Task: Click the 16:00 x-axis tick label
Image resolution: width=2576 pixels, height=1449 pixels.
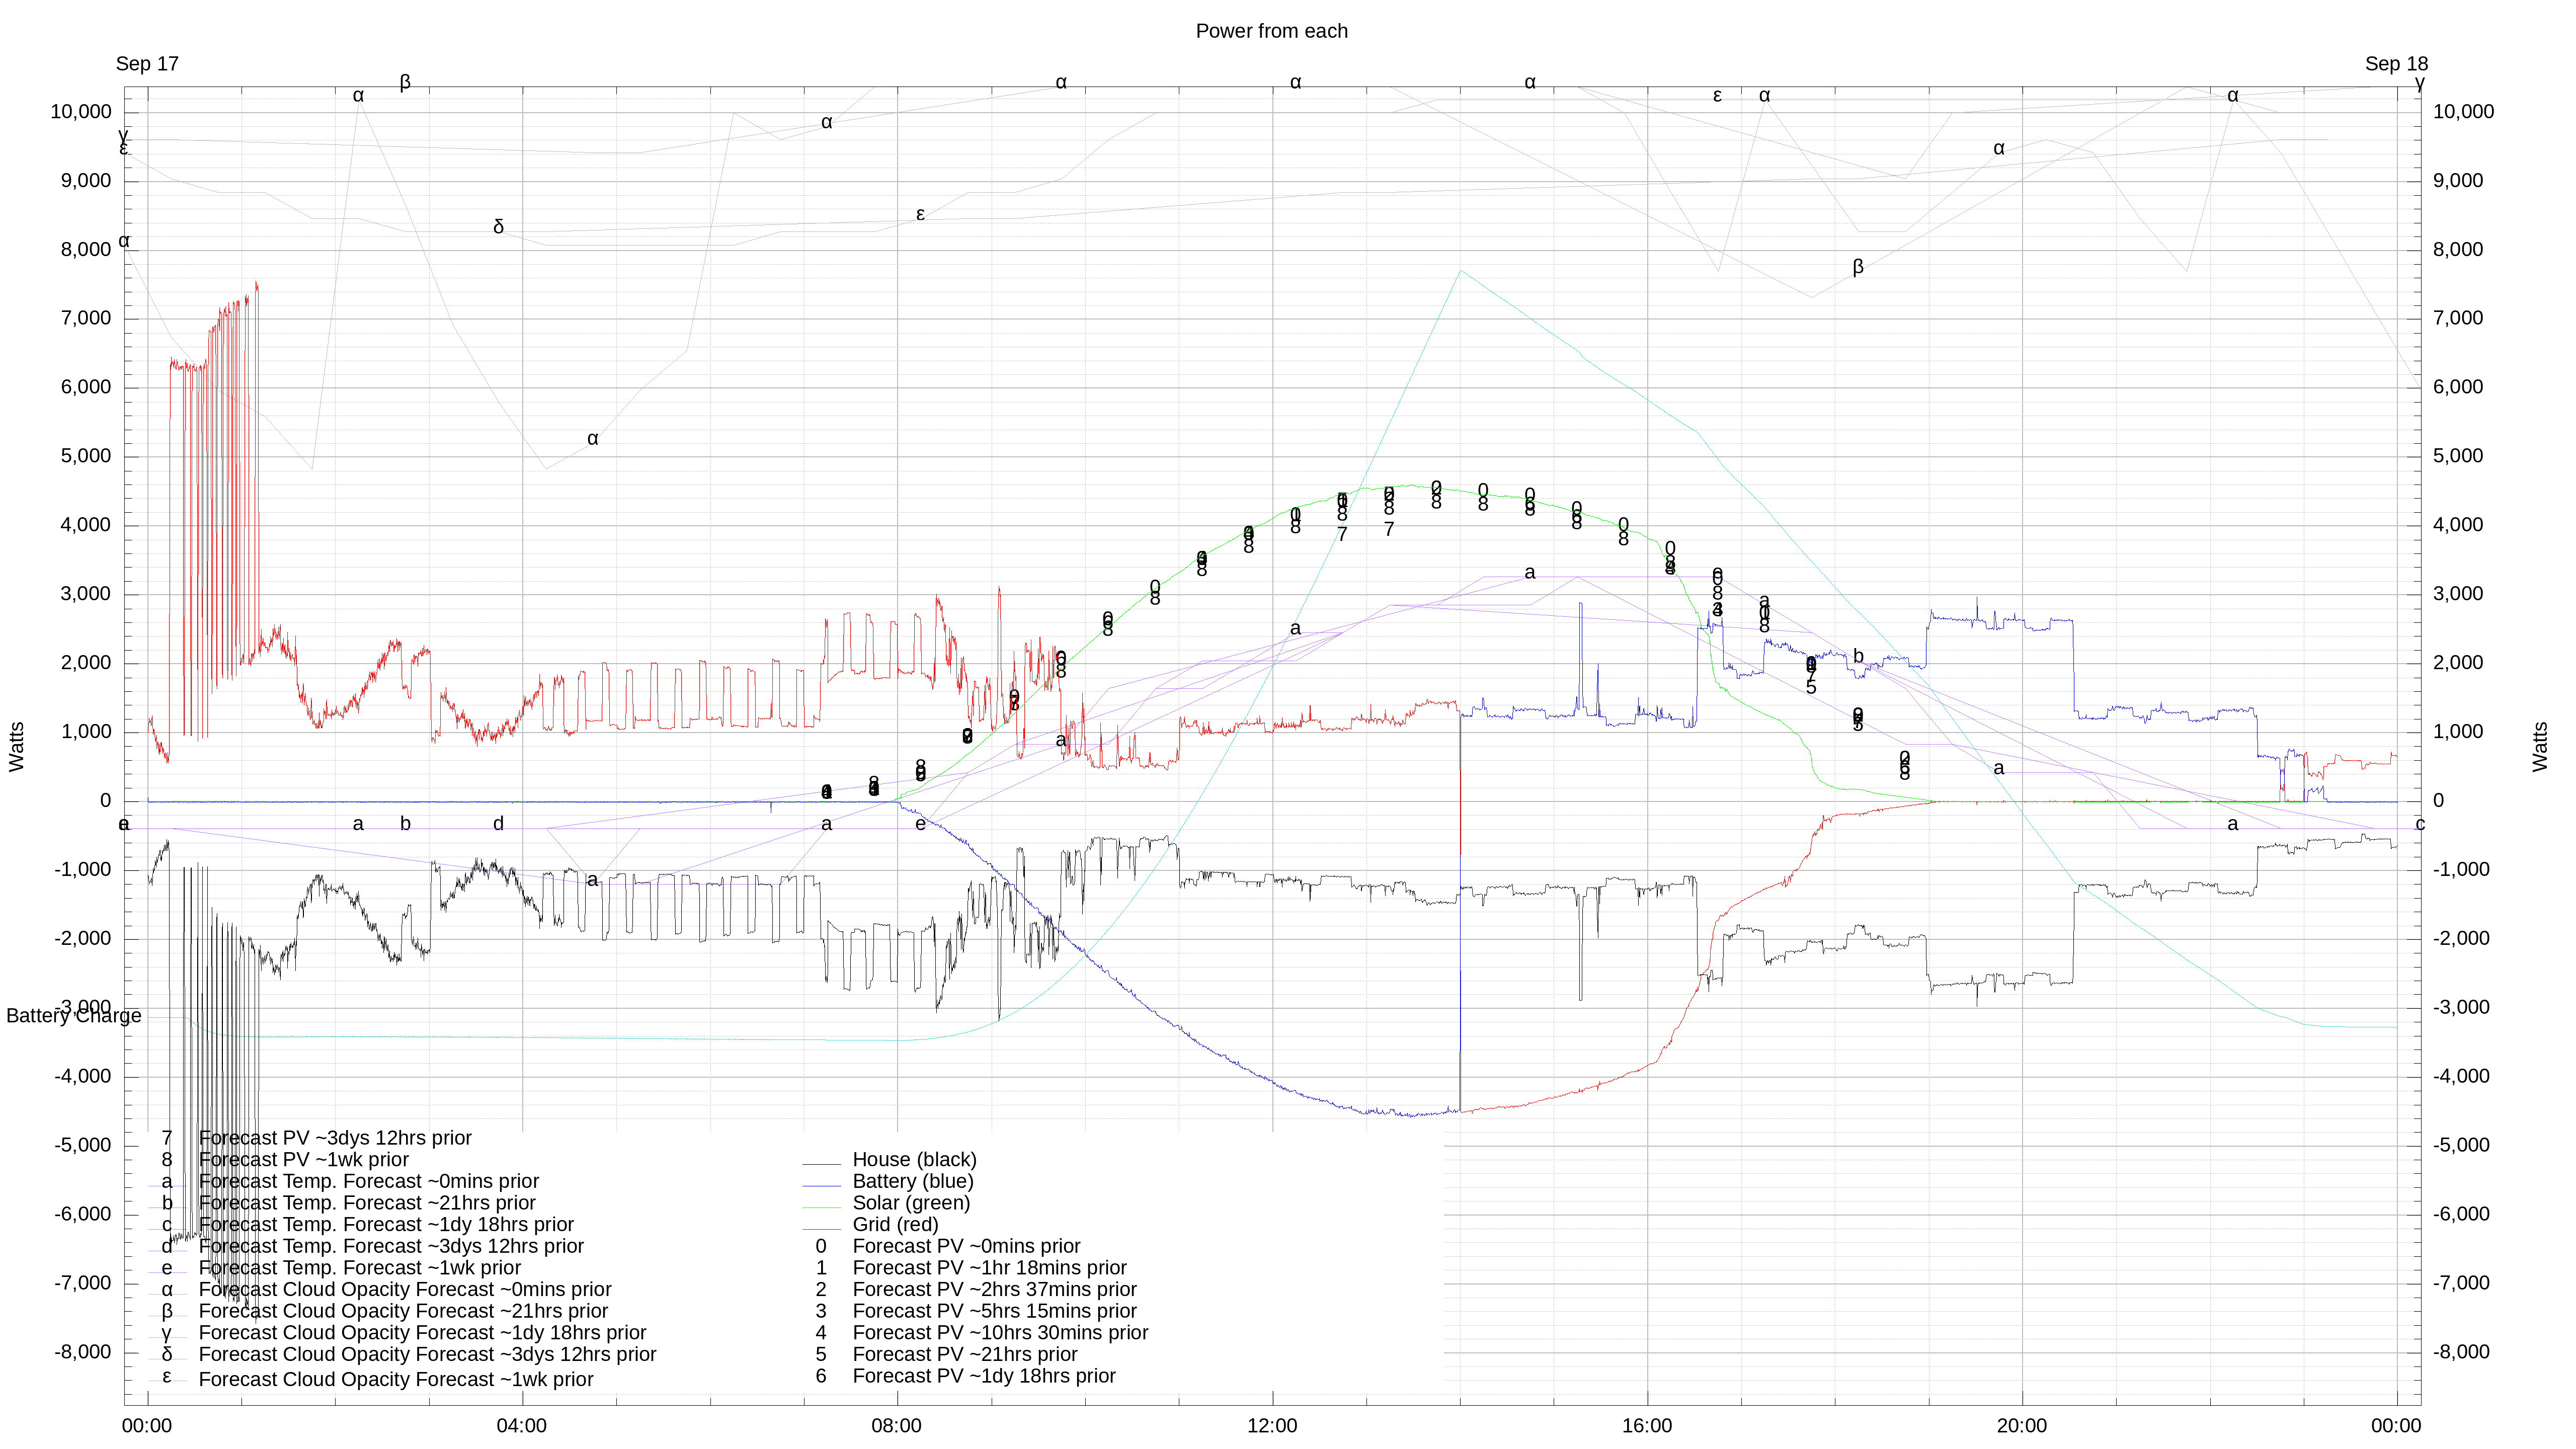Action: tap(1647, 1426)
